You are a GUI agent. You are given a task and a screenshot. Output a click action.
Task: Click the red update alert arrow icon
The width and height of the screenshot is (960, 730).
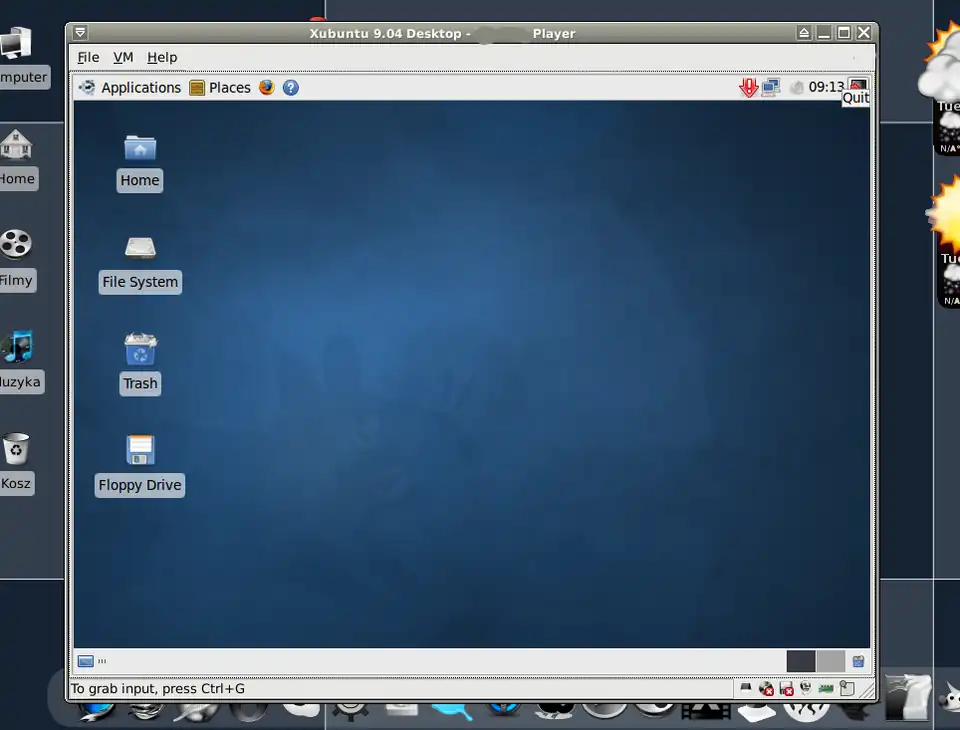click(747, 87)
